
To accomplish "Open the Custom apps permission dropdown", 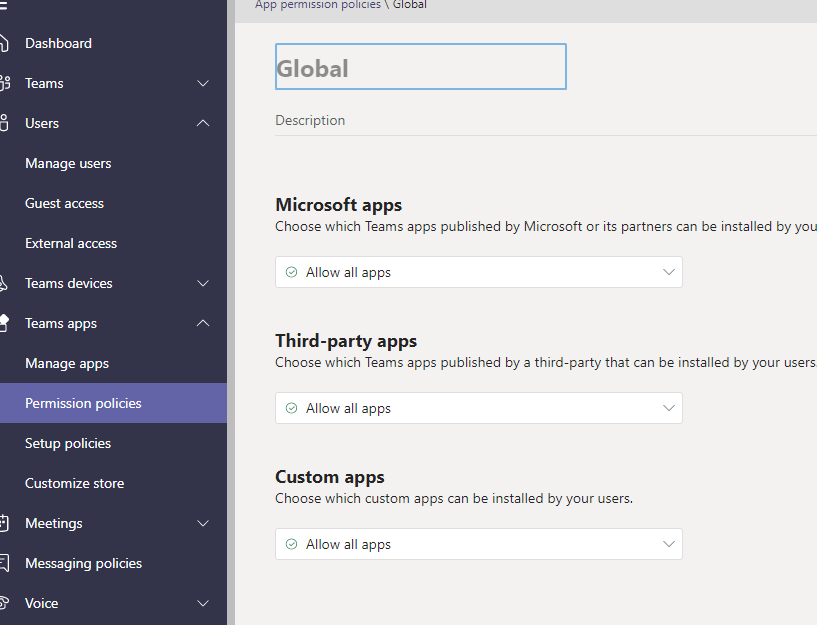I will pos(479,544).
